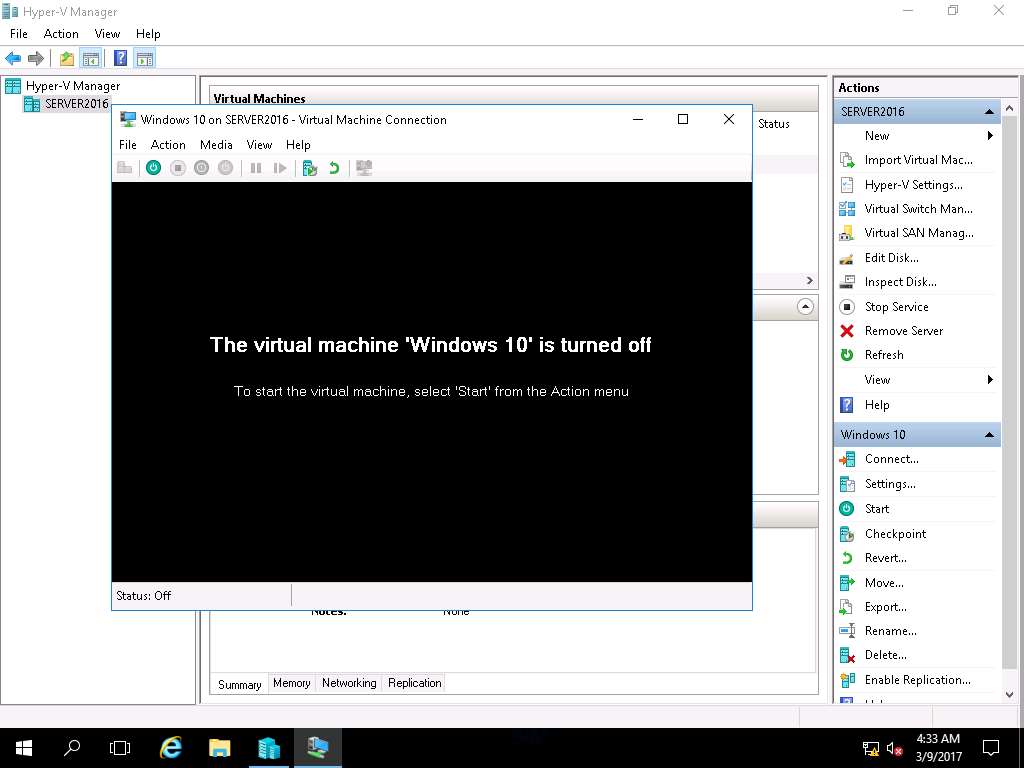Click the blue Help question mark toolbar icon

pos(121,58)
